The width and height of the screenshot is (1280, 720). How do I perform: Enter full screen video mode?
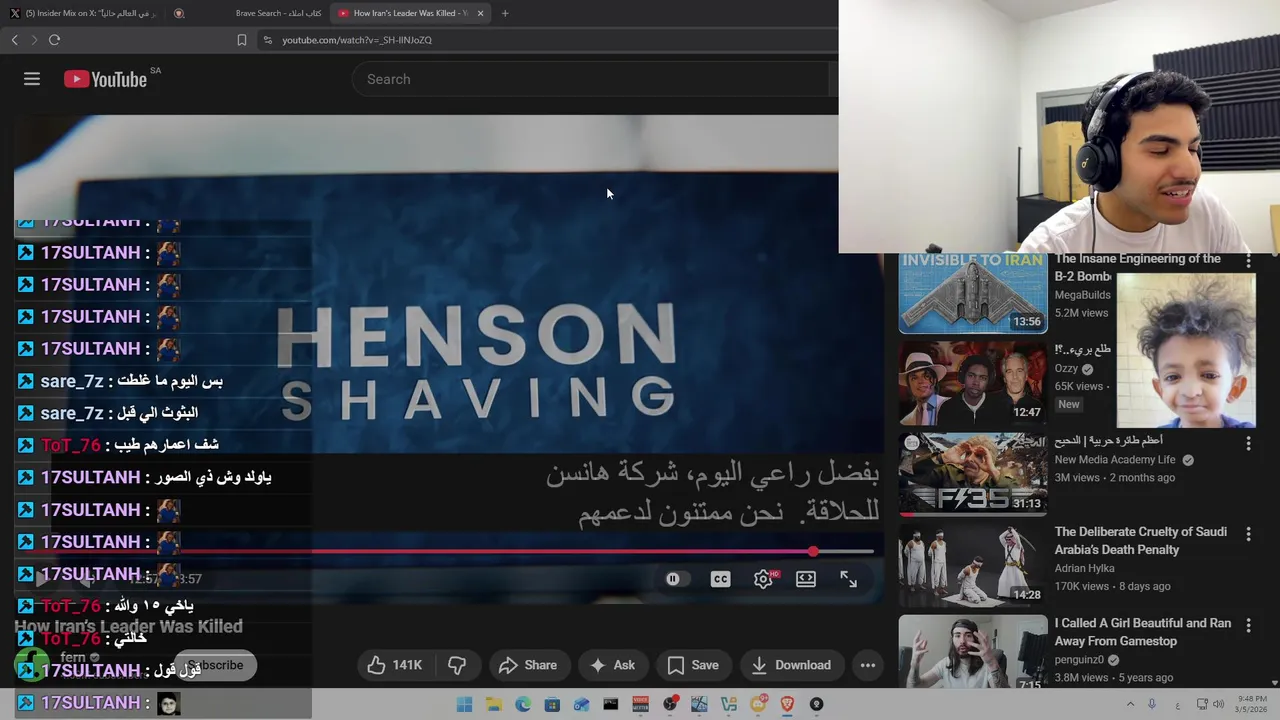(x=848, y=579)
